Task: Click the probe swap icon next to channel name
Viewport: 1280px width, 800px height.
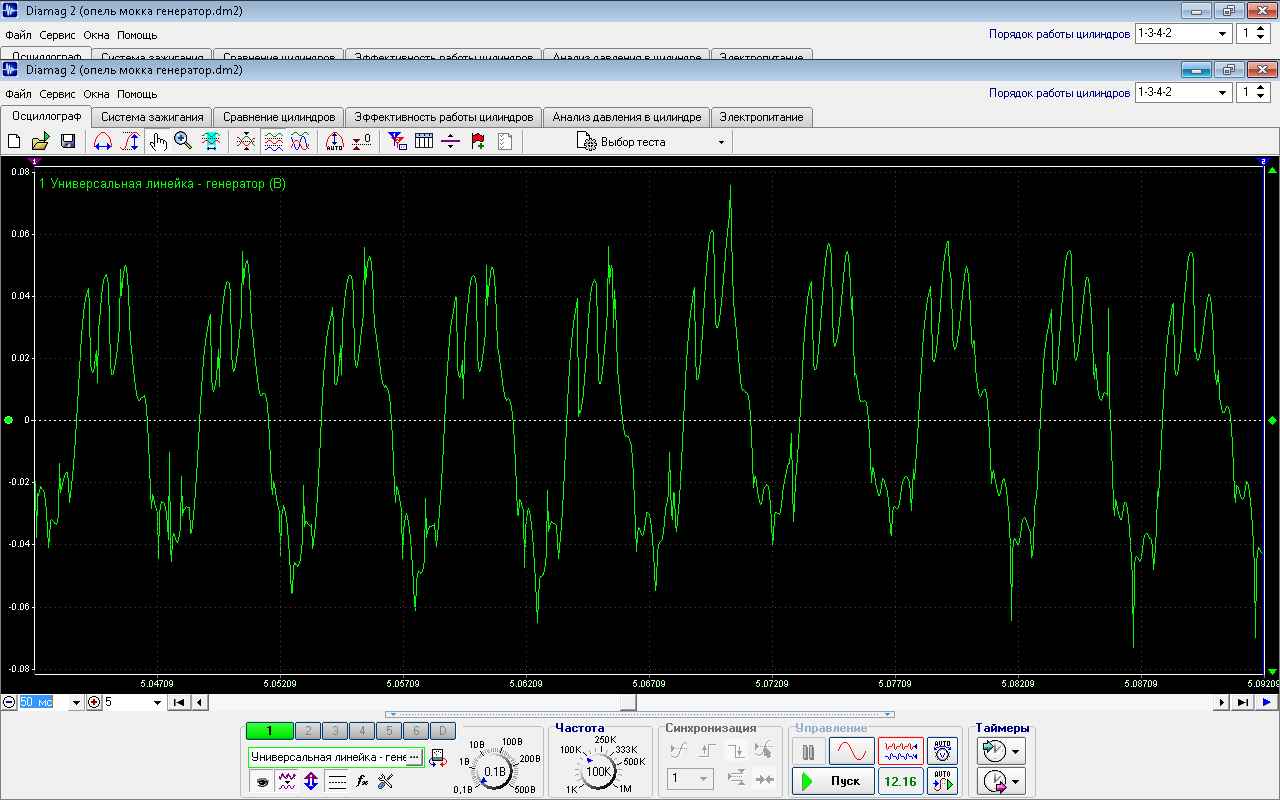Action: (x=437, y=758)
